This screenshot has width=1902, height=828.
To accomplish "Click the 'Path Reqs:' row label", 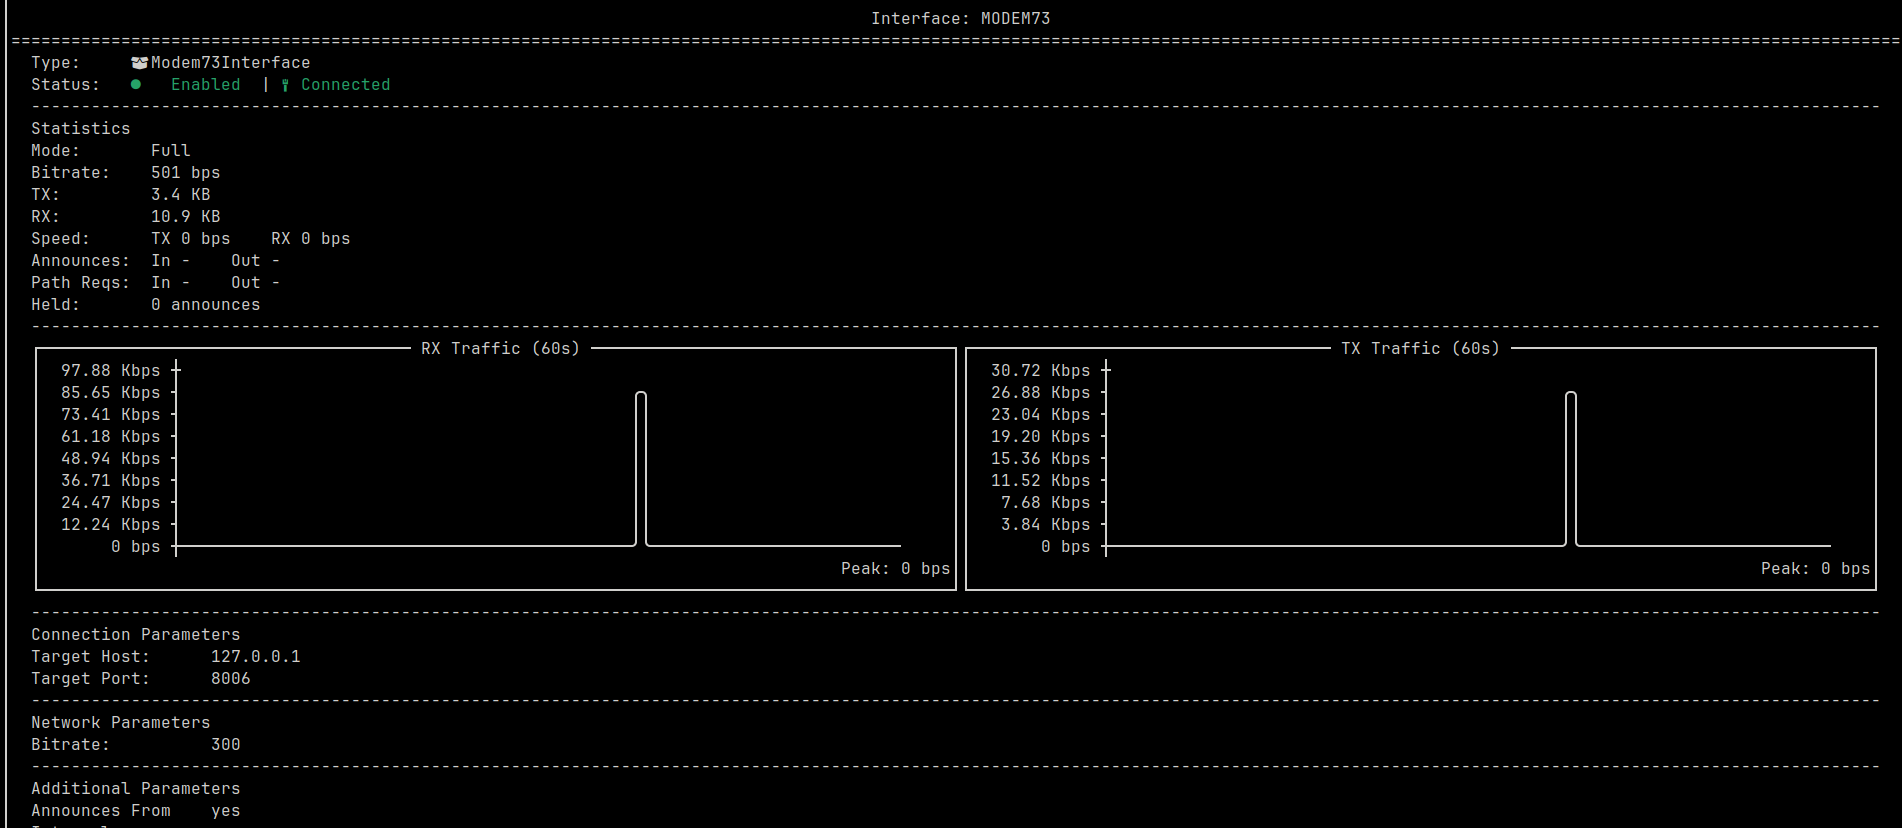I will (81, 283).
